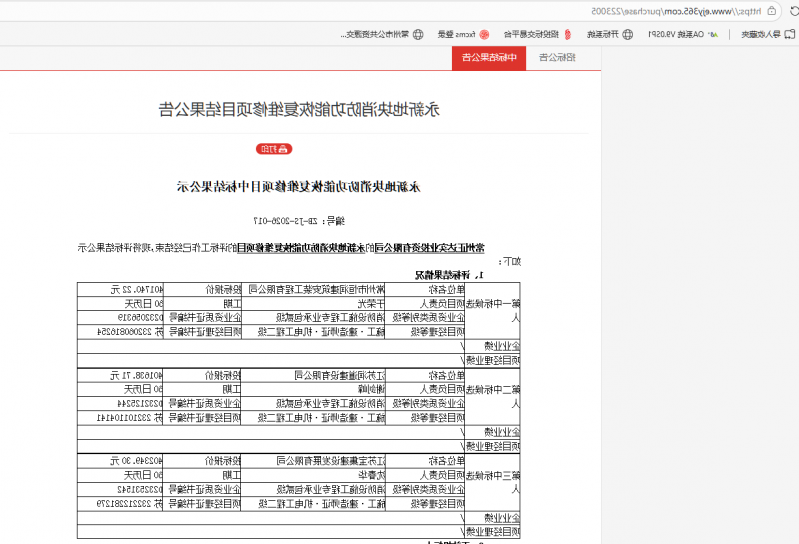Screen dimensions: 799x544
Task: Click the 第二中标候选人 cell
Action: tap(492, 397)
